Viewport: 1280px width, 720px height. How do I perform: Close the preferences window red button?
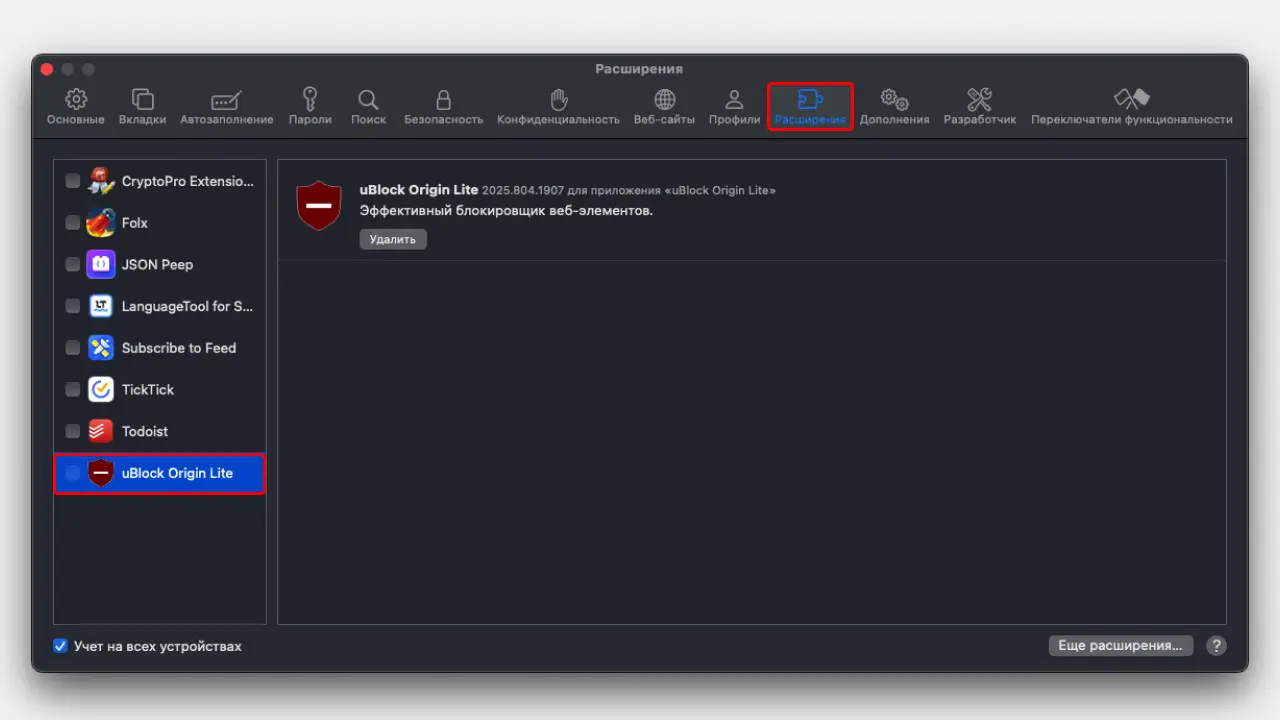(x=46, y=69)
